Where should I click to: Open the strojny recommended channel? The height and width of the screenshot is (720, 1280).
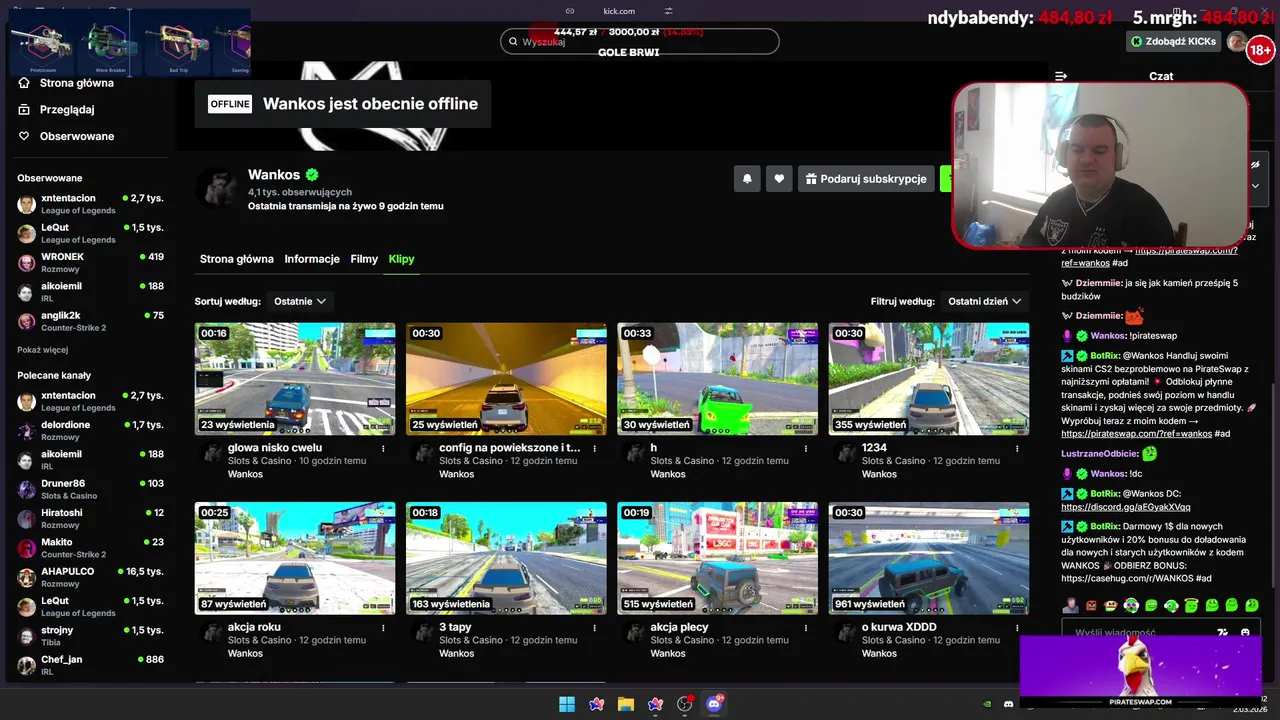90,635
